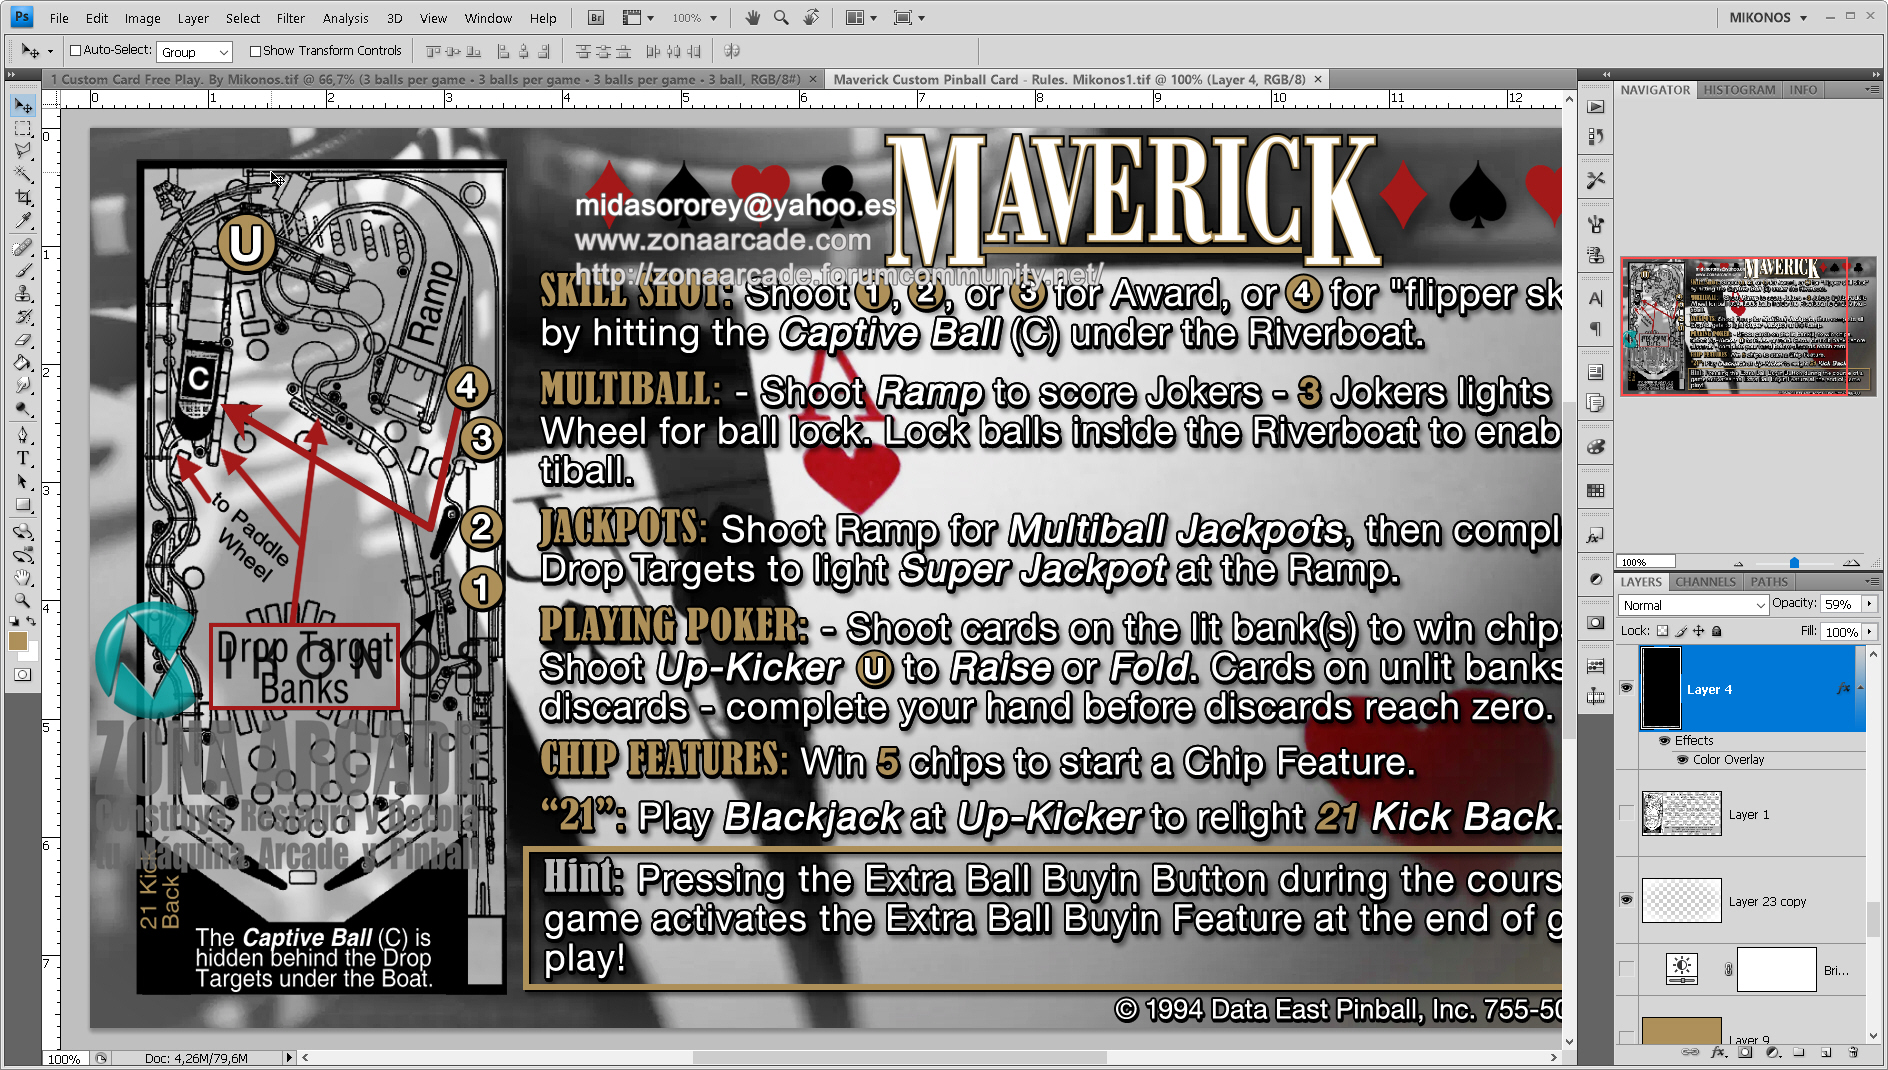Open the Layer menu
This screenshot has width=1888, height=1070.
[193, 18]
